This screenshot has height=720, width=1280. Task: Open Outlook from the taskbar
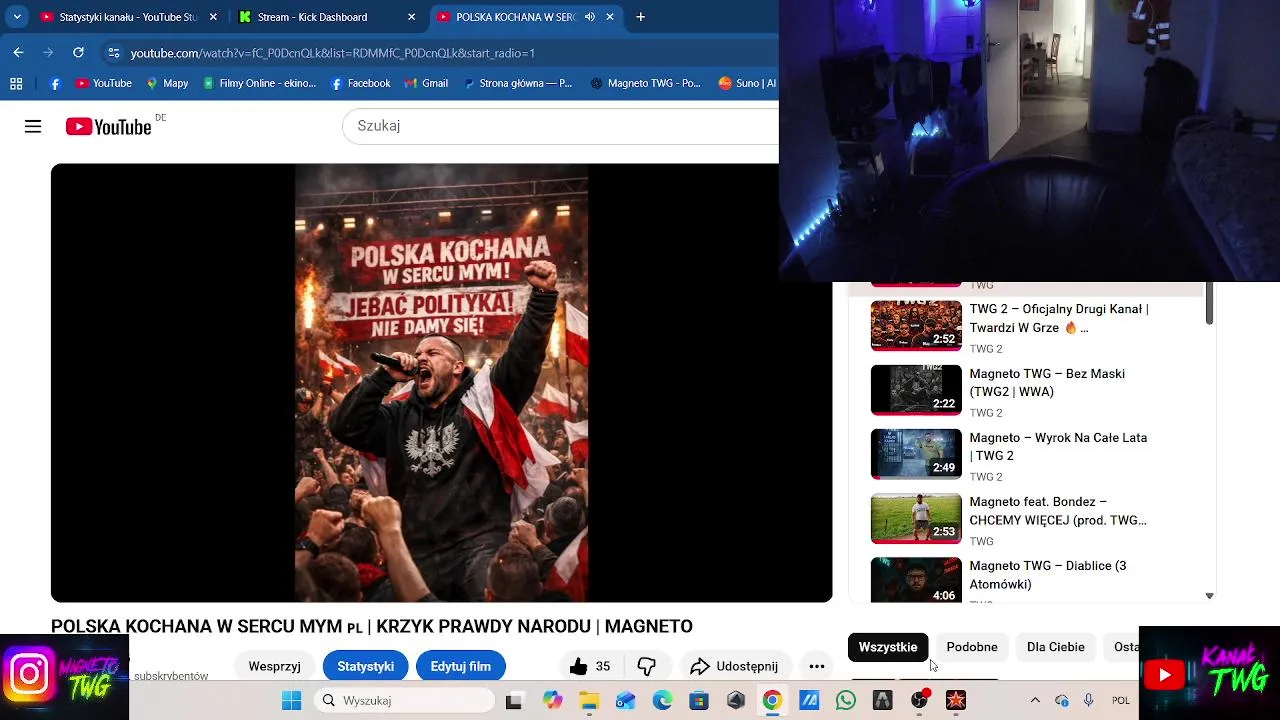(626, 701)
